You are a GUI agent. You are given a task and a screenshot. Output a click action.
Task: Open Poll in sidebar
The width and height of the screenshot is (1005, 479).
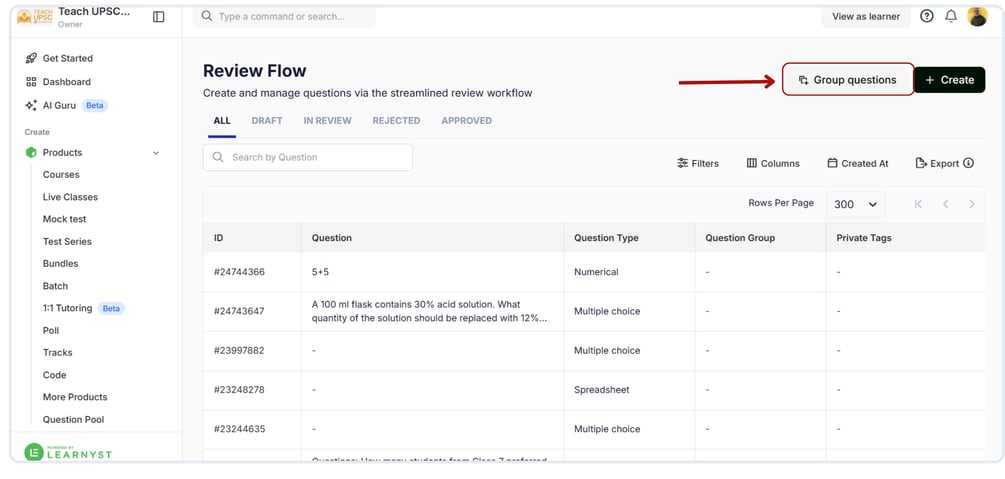[x=51, y=331]
